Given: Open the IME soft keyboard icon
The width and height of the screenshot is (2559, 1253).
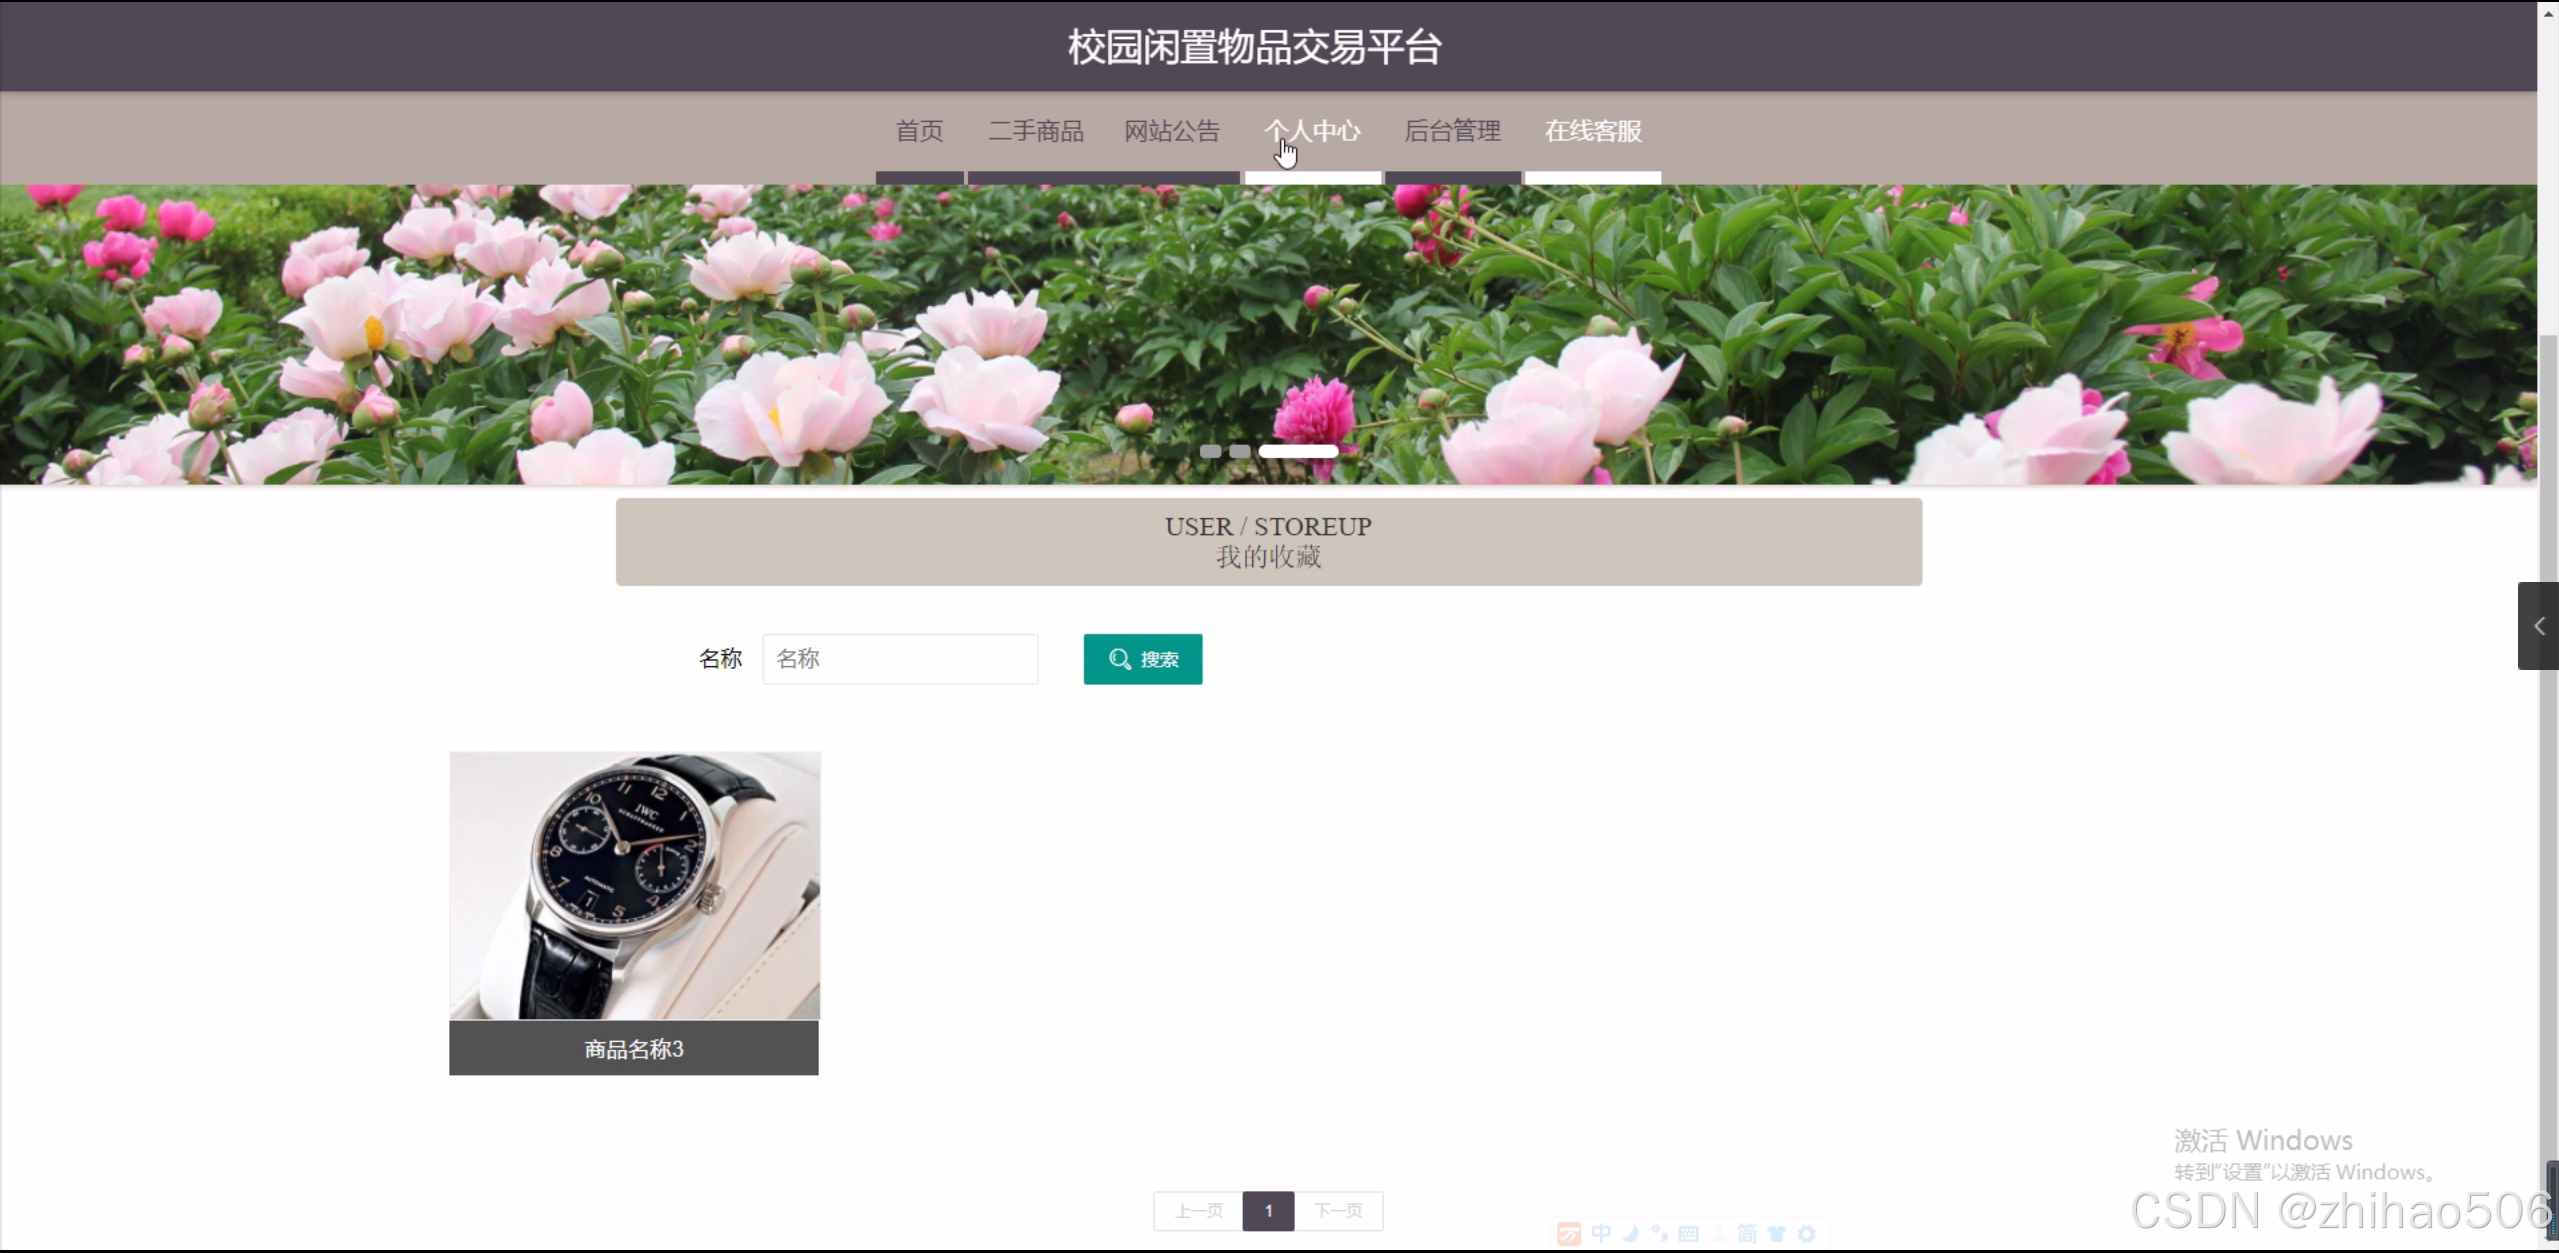Looking at the screenshot, I should pos(1689,1233).
